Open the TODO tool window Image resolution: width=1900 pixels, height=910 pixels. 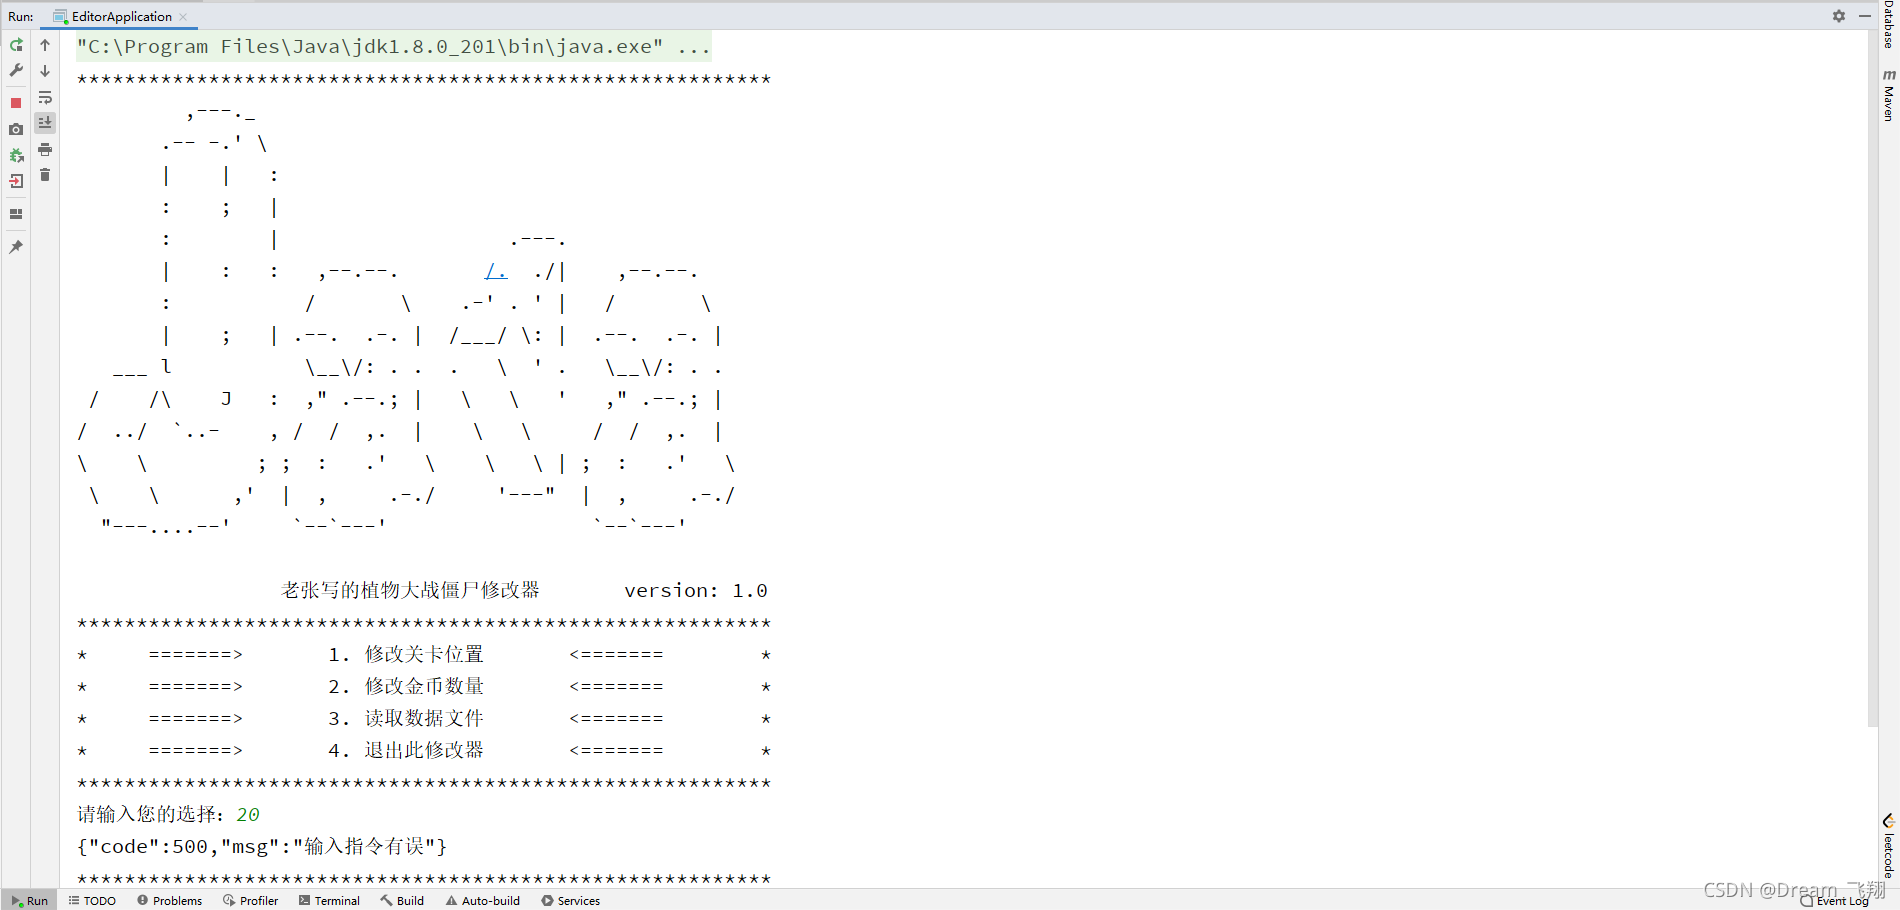(92, 901)
